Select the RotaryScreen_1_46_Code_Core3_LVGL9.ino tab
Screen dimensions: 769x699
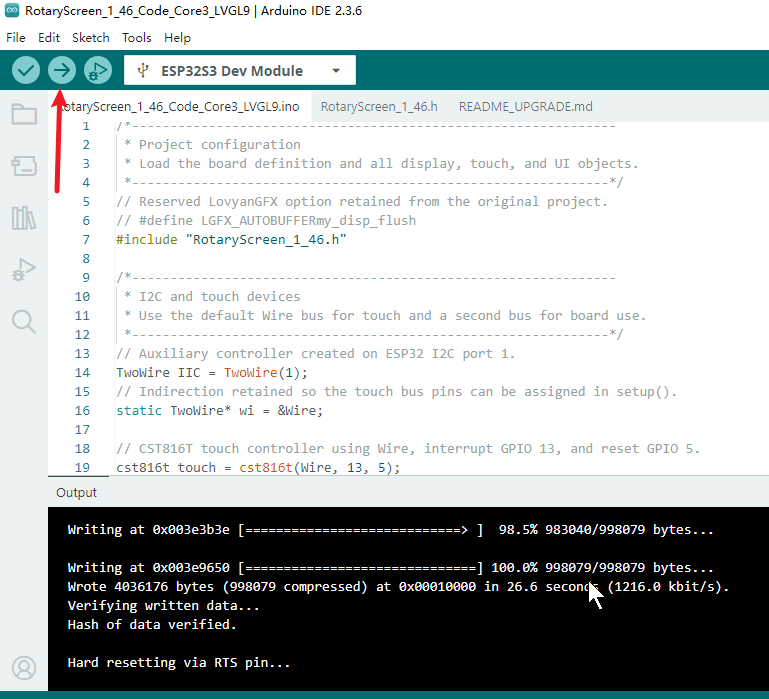point(179,106)
